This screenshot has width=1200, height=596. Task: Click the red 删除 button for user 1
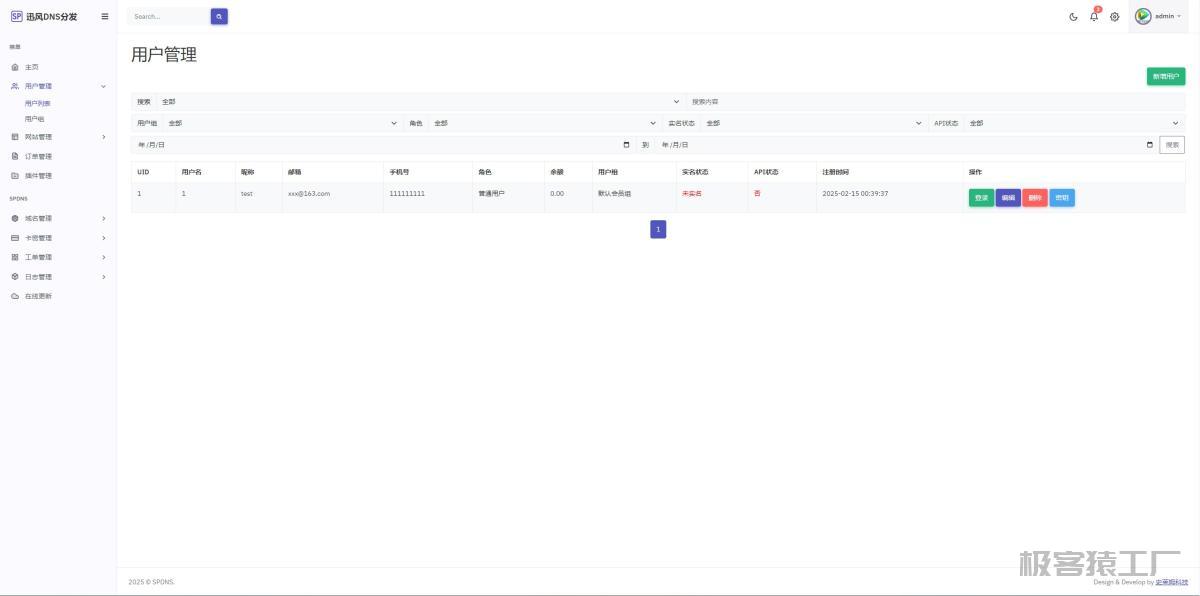pos(1035,198)
